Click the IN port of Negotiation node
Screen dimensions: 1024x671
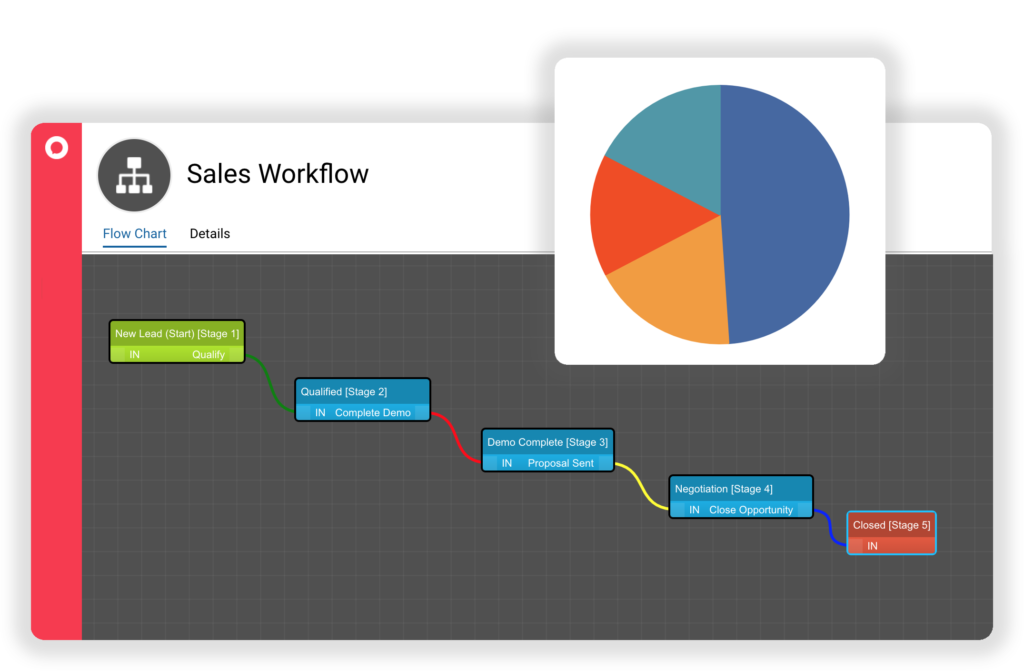tap(694, 510)
